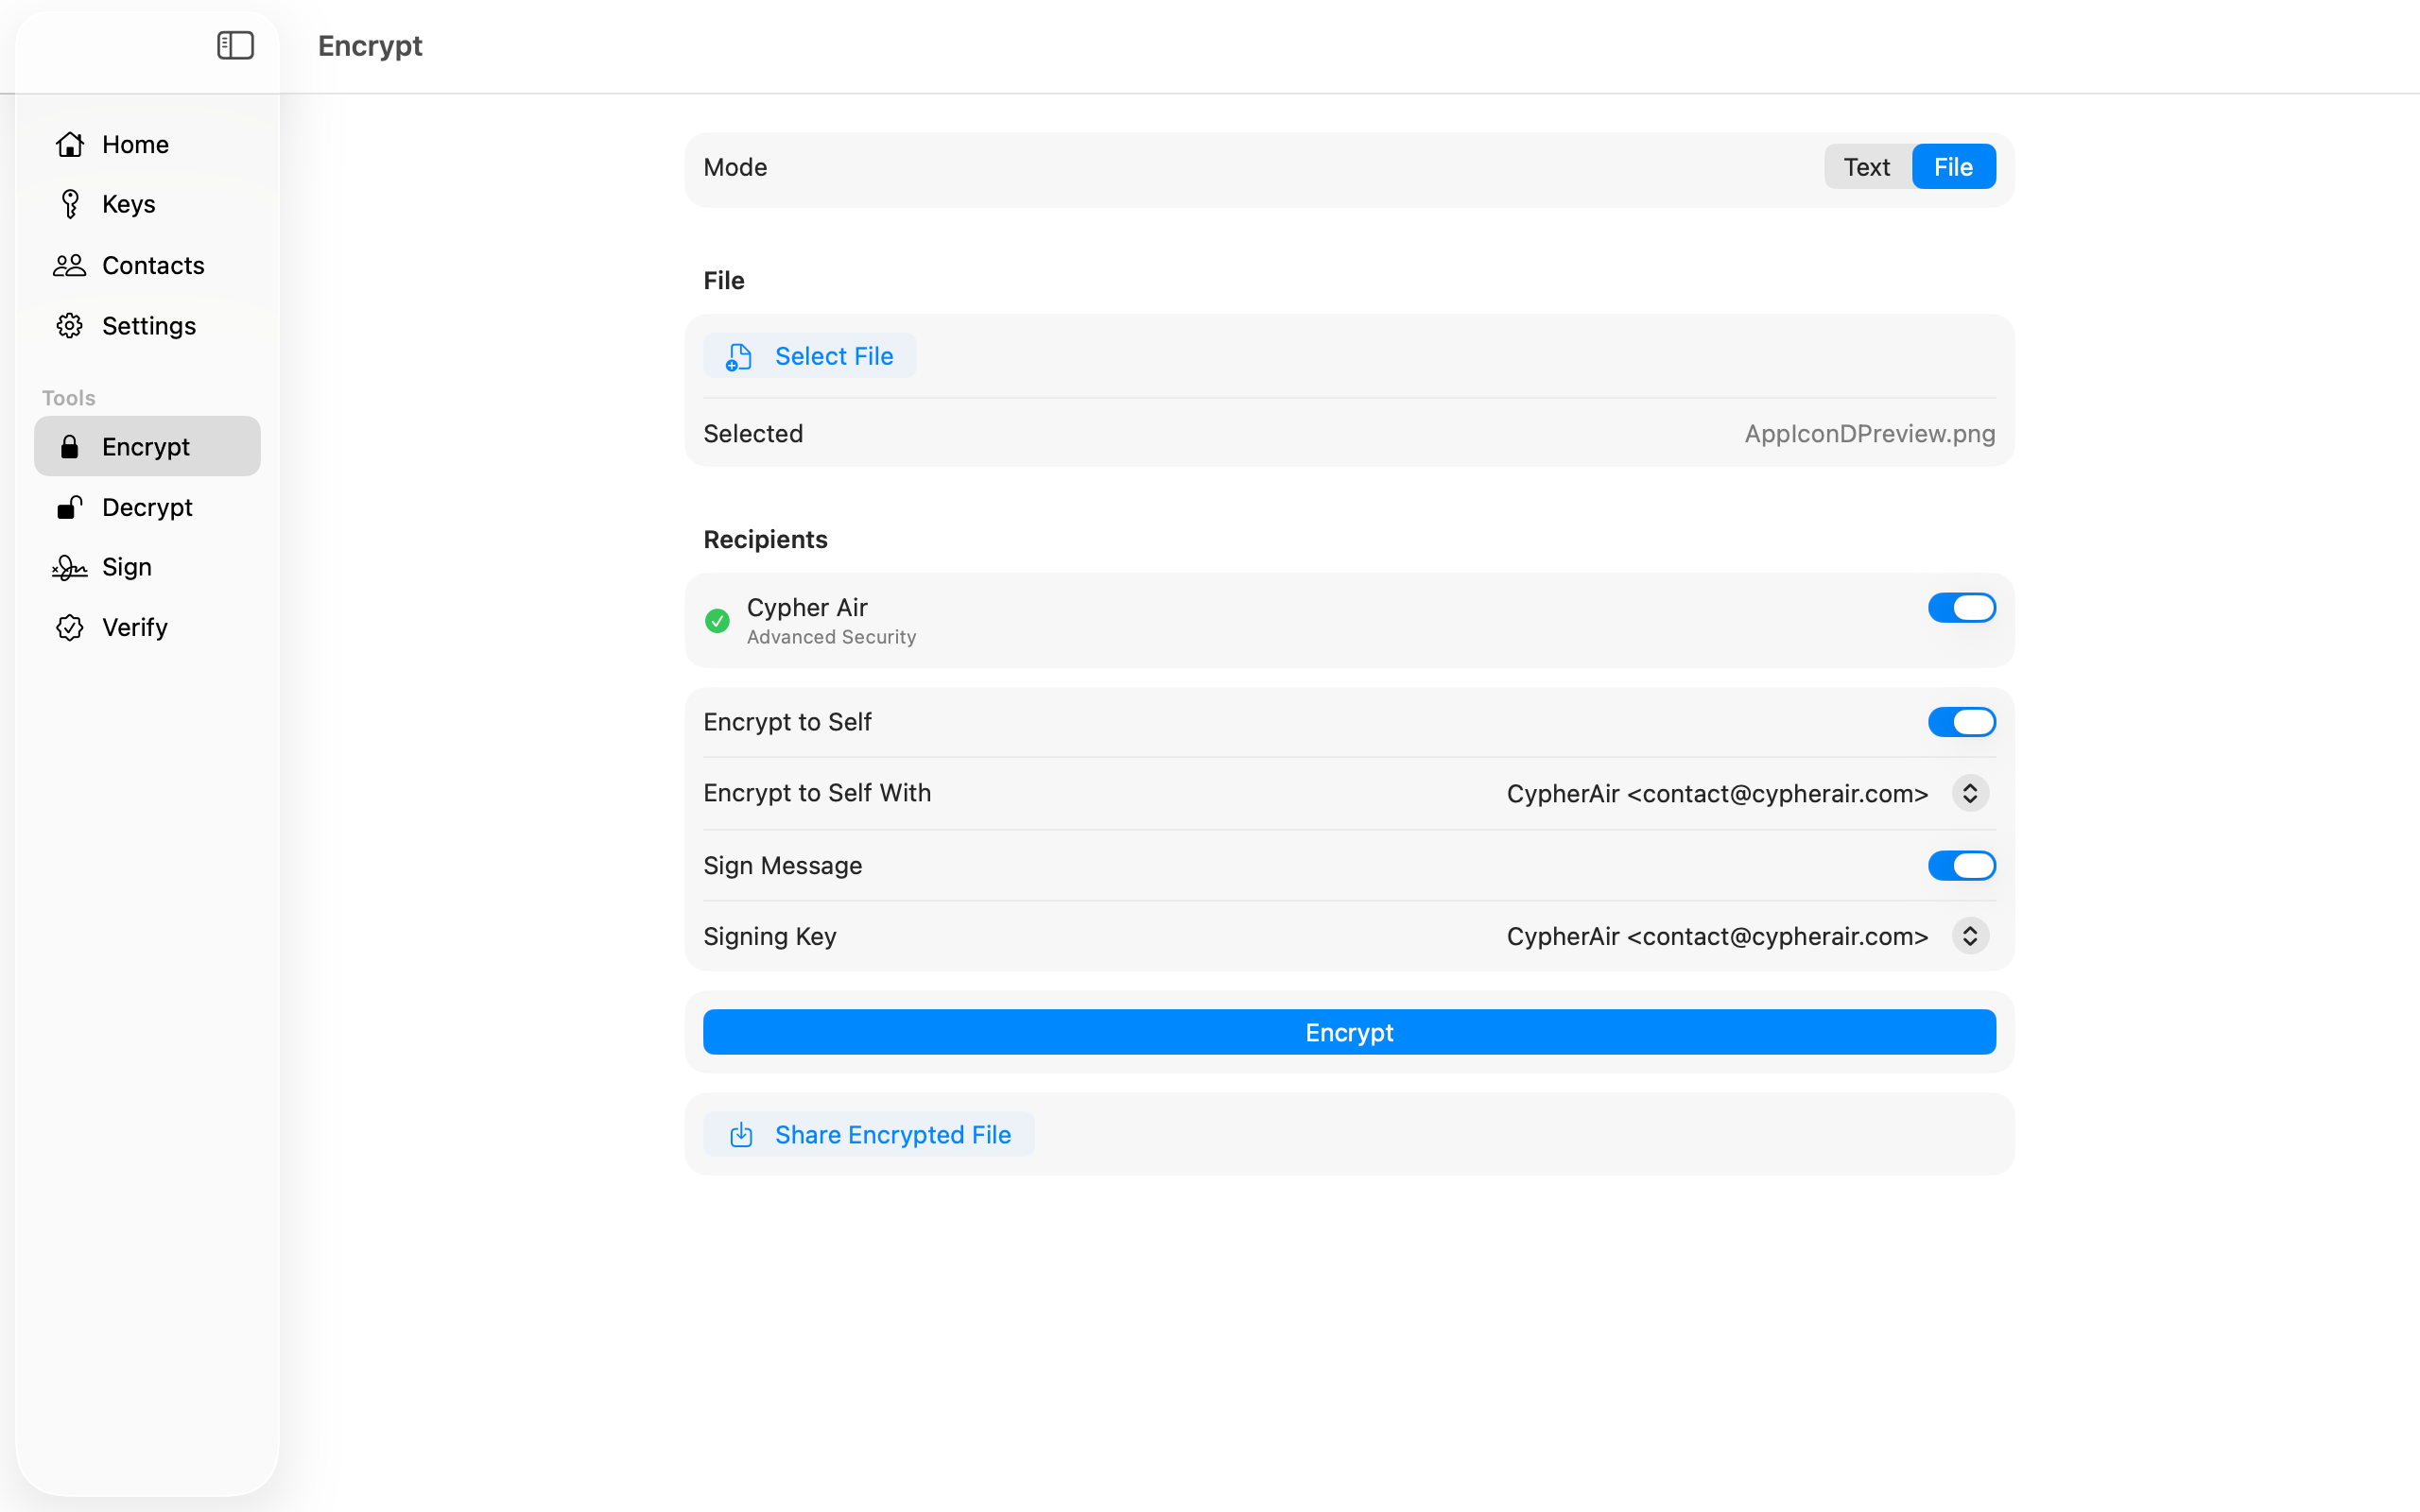The image size is (2420, 1512).
Task: Click the Settings gear icon
Action: 70,326
